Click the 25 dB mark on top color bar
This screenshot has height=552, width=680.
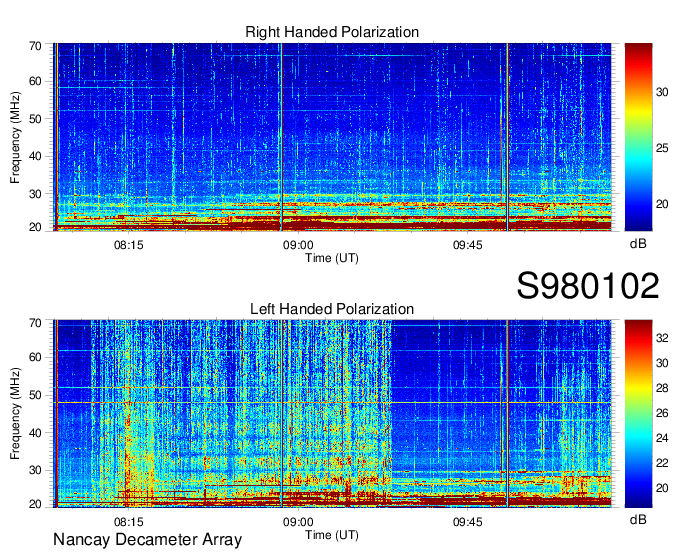[x=662, y=148]
